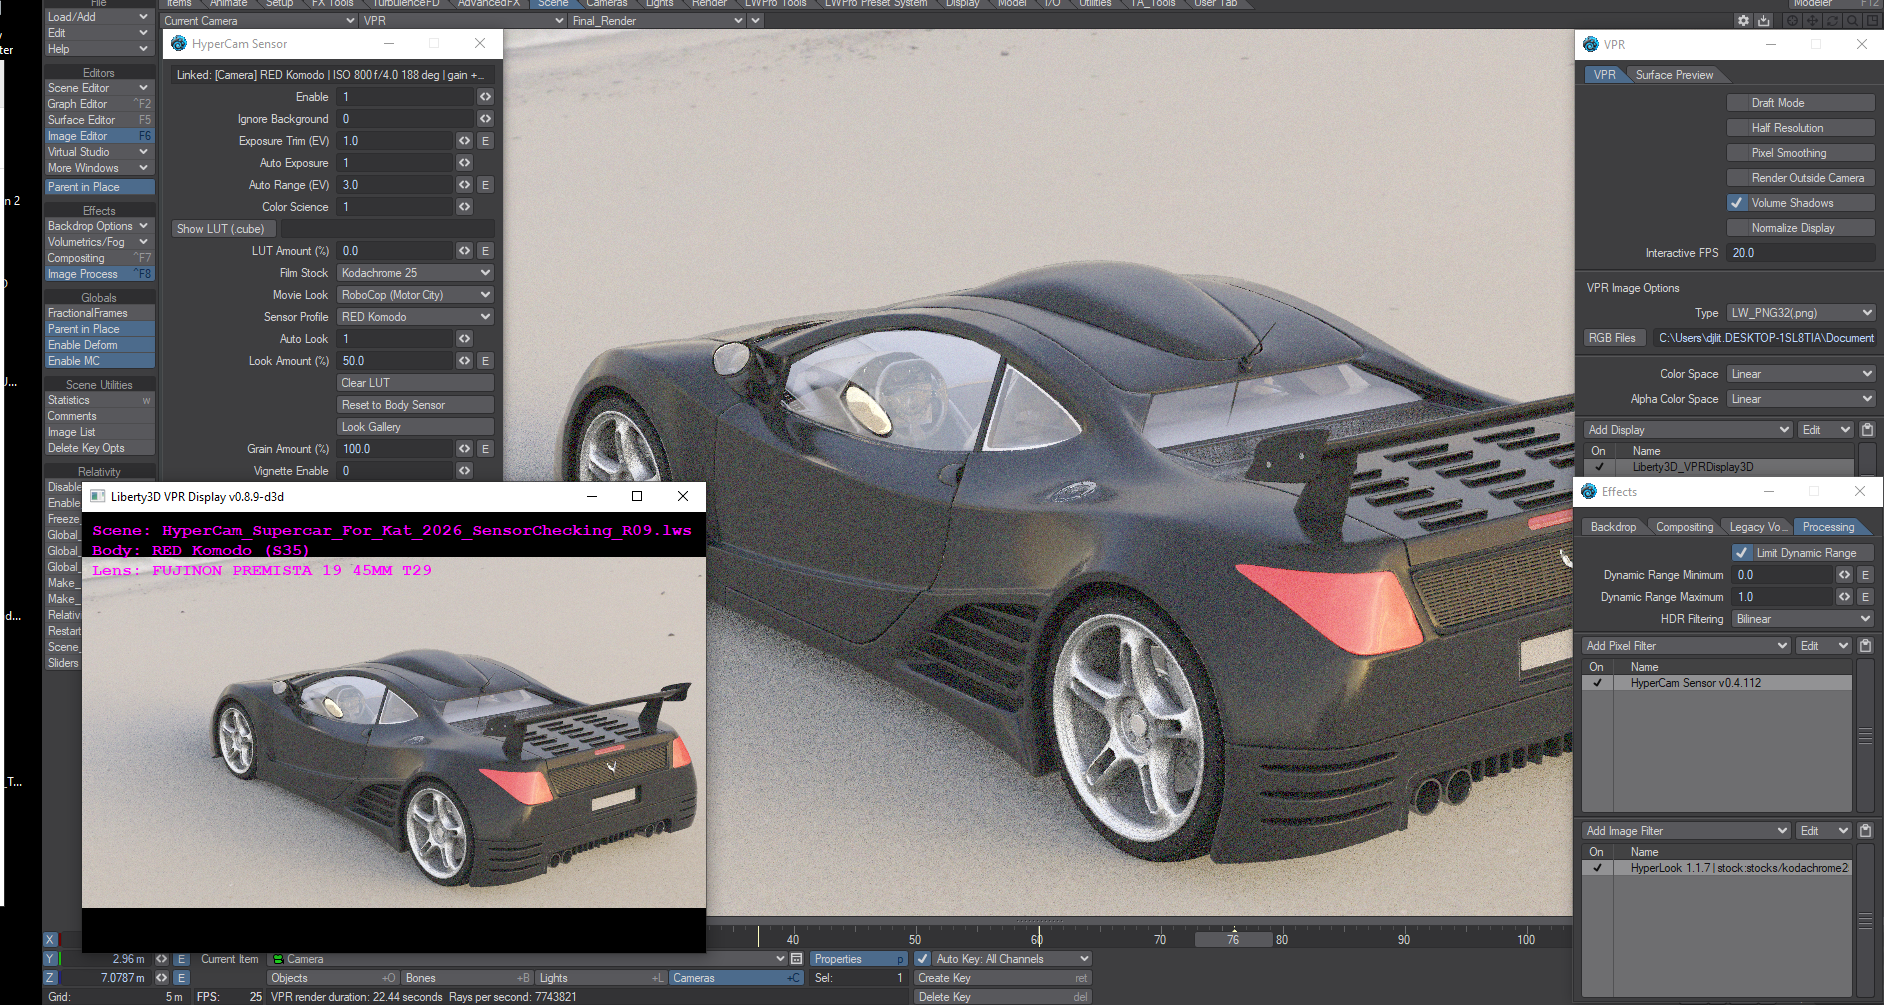Open VPR image Type dropdown LW_PNG32
The width and height of the screenshot is (1884, 1005).
coord(1801,313)
